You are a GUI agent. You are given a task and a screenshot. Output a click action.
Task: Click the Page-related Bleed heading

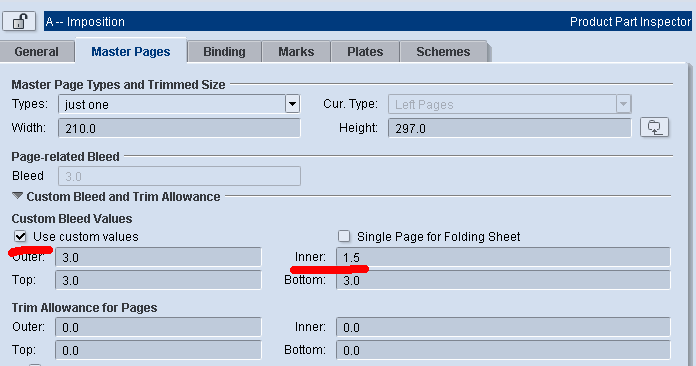(x=65, y=157)
